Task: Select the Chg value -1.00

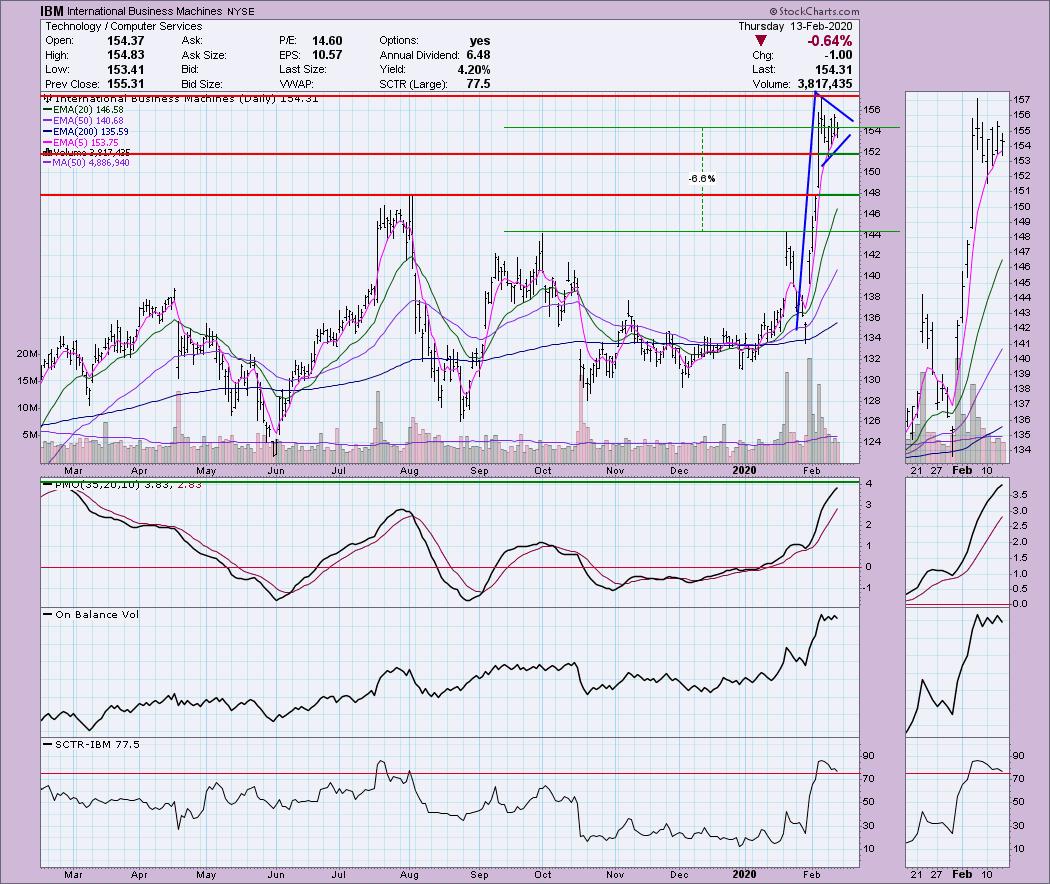Action: (x=838, y=55)
